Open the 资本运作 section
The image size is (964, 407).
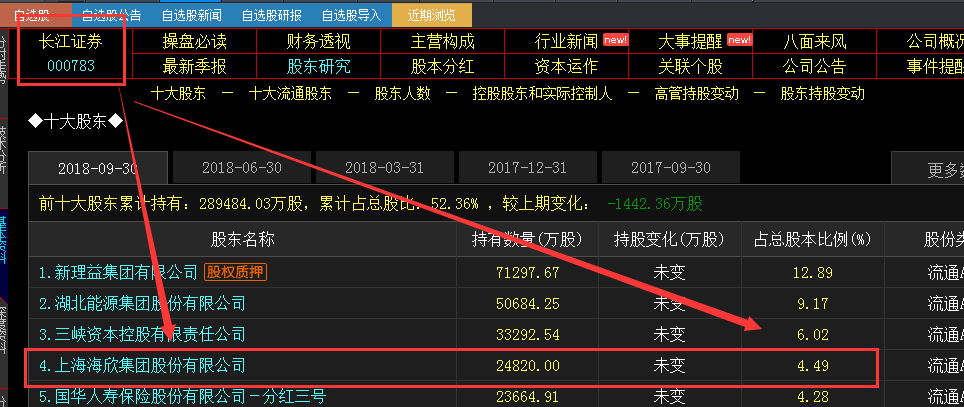[566, 66]
